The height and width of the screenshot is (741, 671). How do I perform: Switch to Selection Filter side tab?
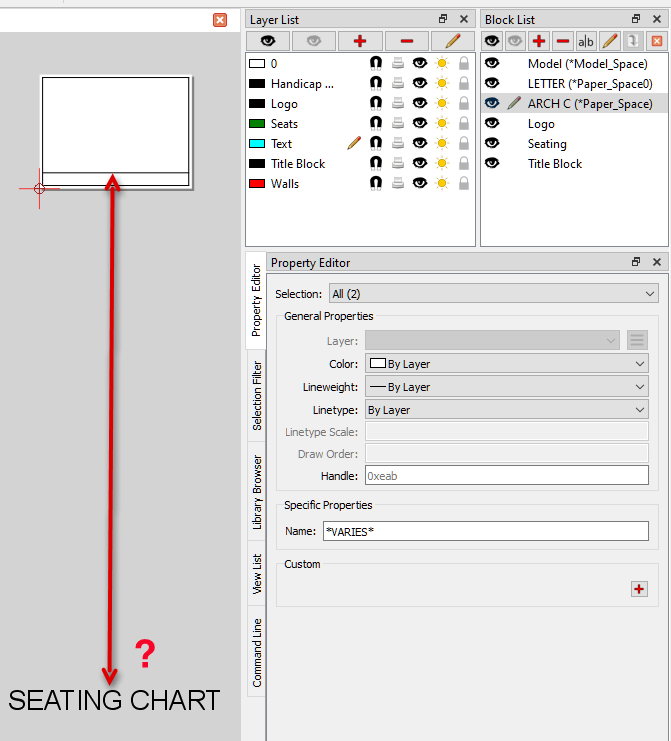tap(257, 396)
